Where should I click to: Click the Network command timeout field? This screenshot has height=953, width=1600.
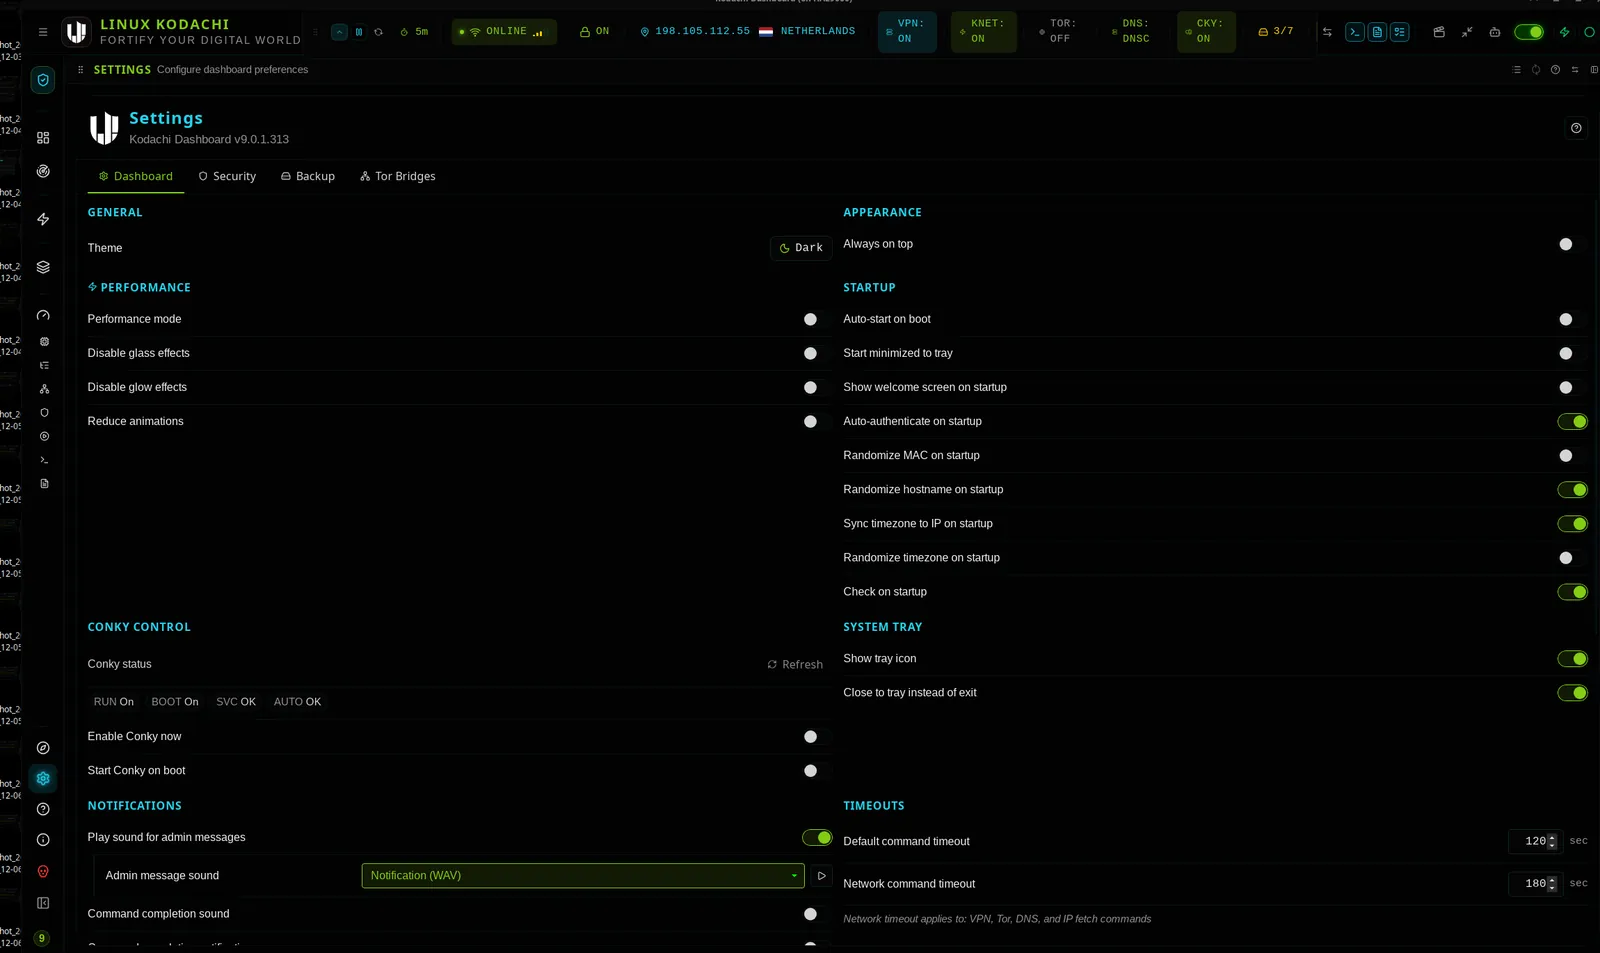(1535, 883)
